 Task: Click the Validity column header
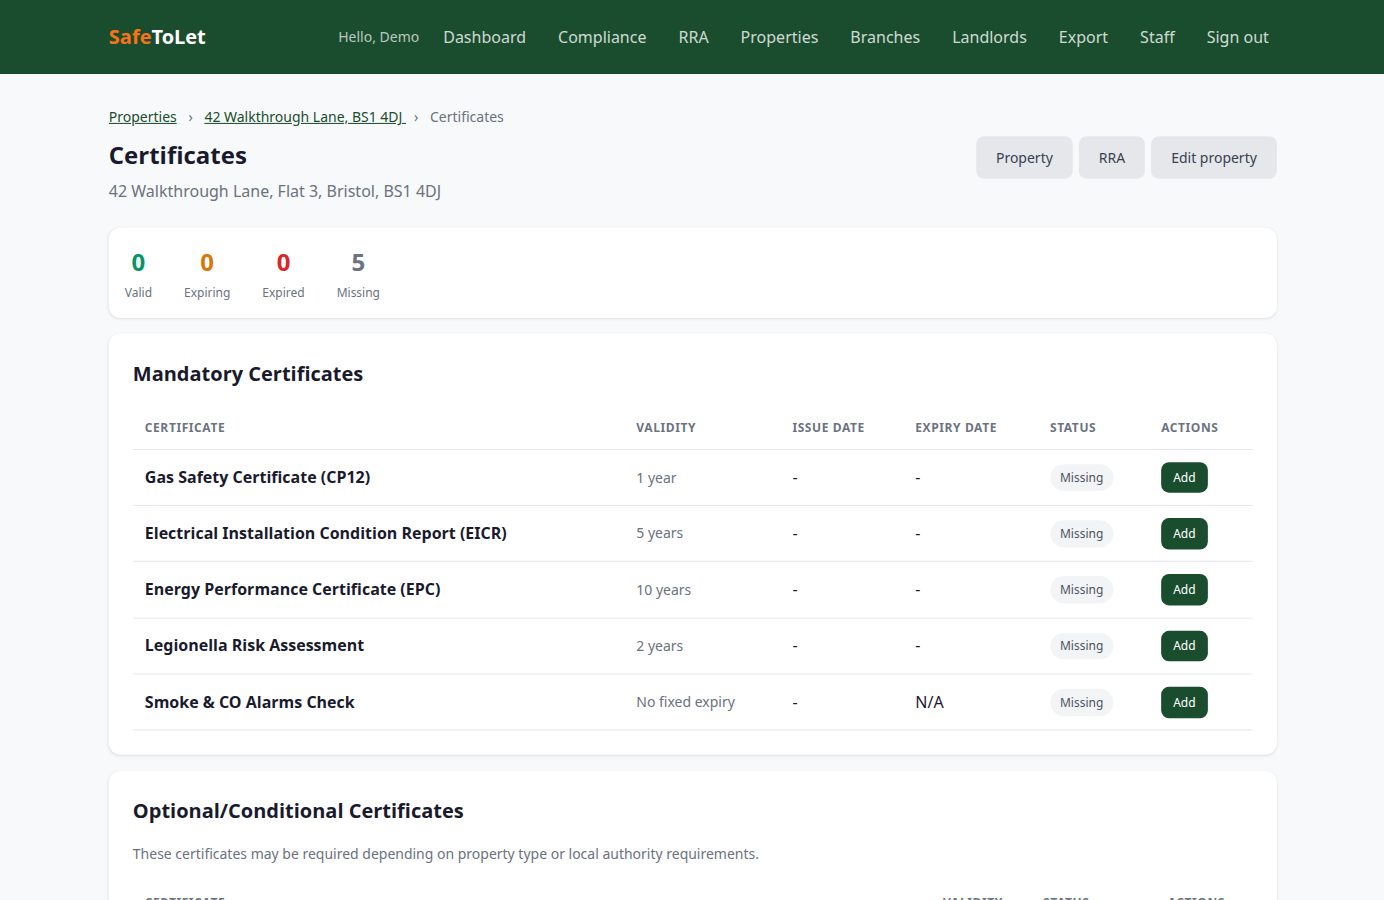pos(666,427)
